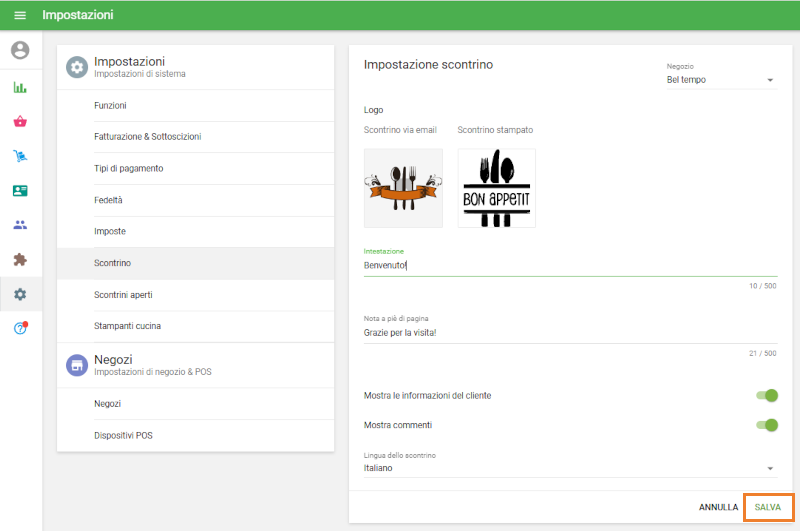
Task: Toggle Mostra le informazioni del cliente switch
Action: pyautogui.click(x=766, y=395)
